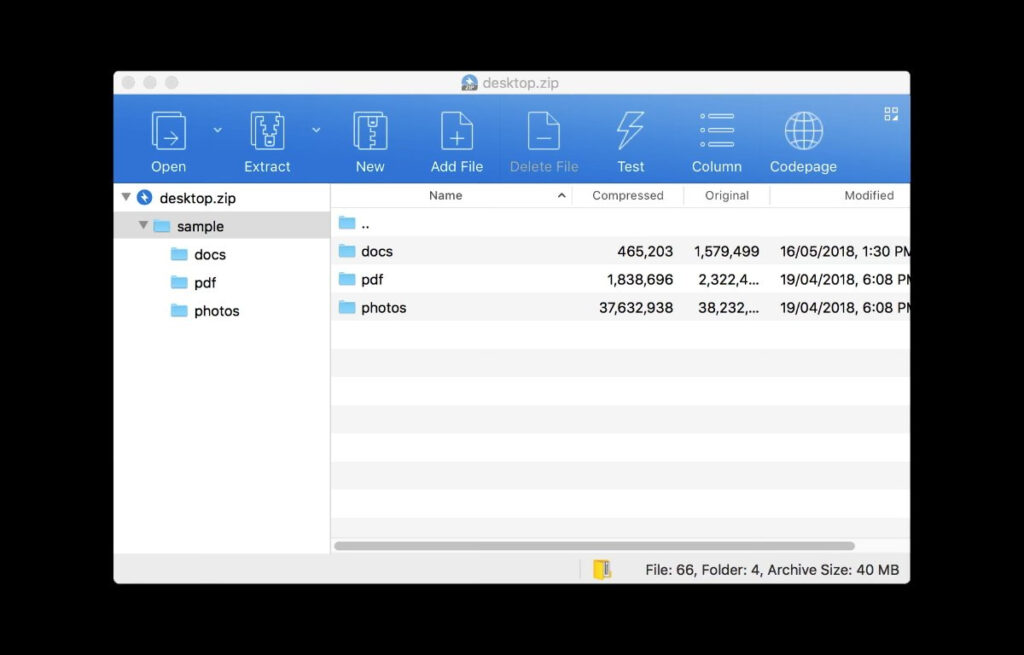
Task: Collapse the desktop.zip tree root
Action: [x=126, y=198]
